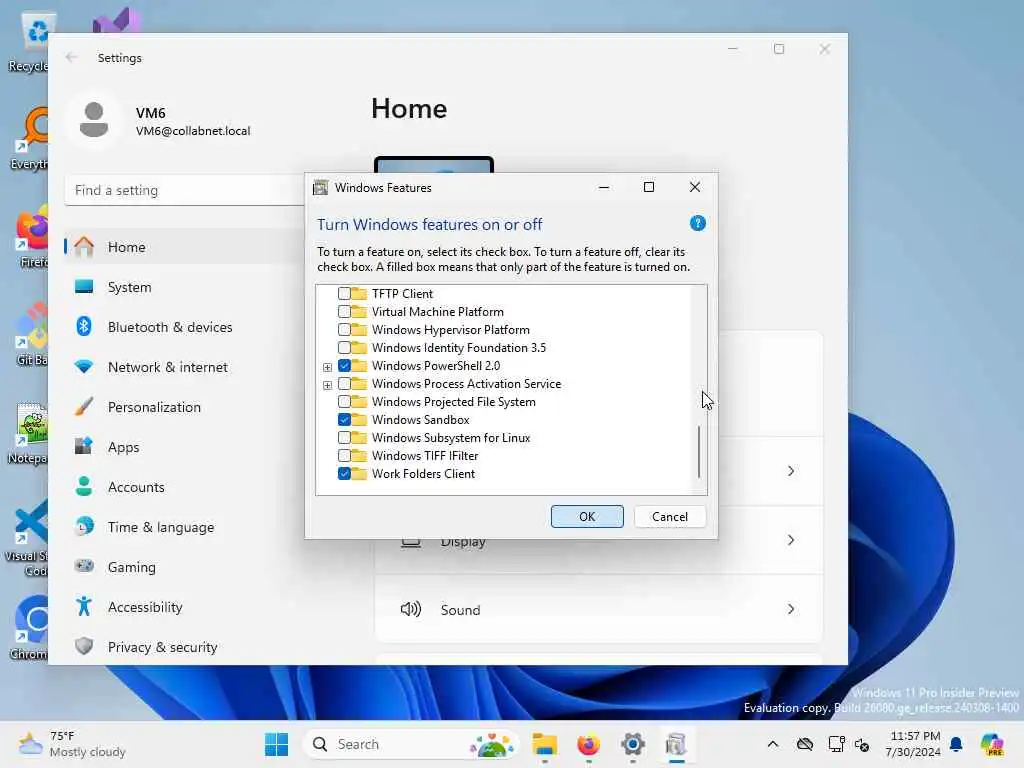Select the Gaming sidebar label

pyautogui.click(x=131, y=568)
